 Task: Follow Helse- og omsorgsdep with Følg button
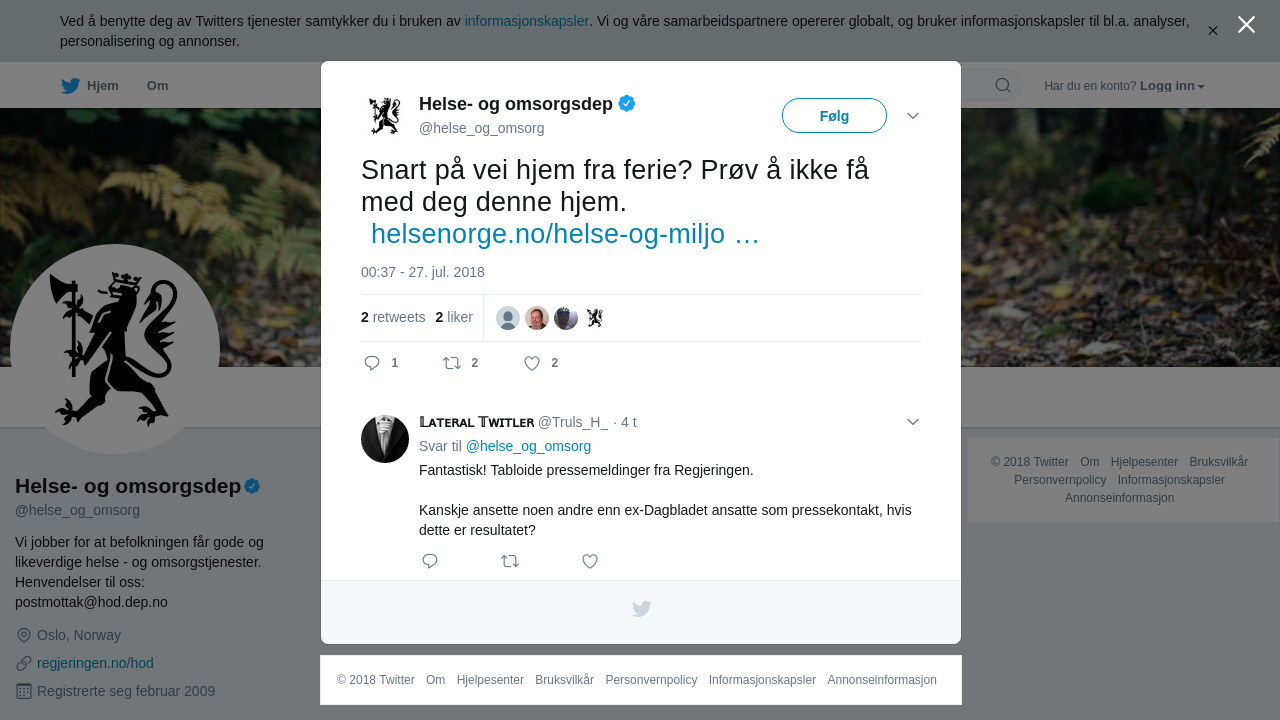tap(834, 116)
